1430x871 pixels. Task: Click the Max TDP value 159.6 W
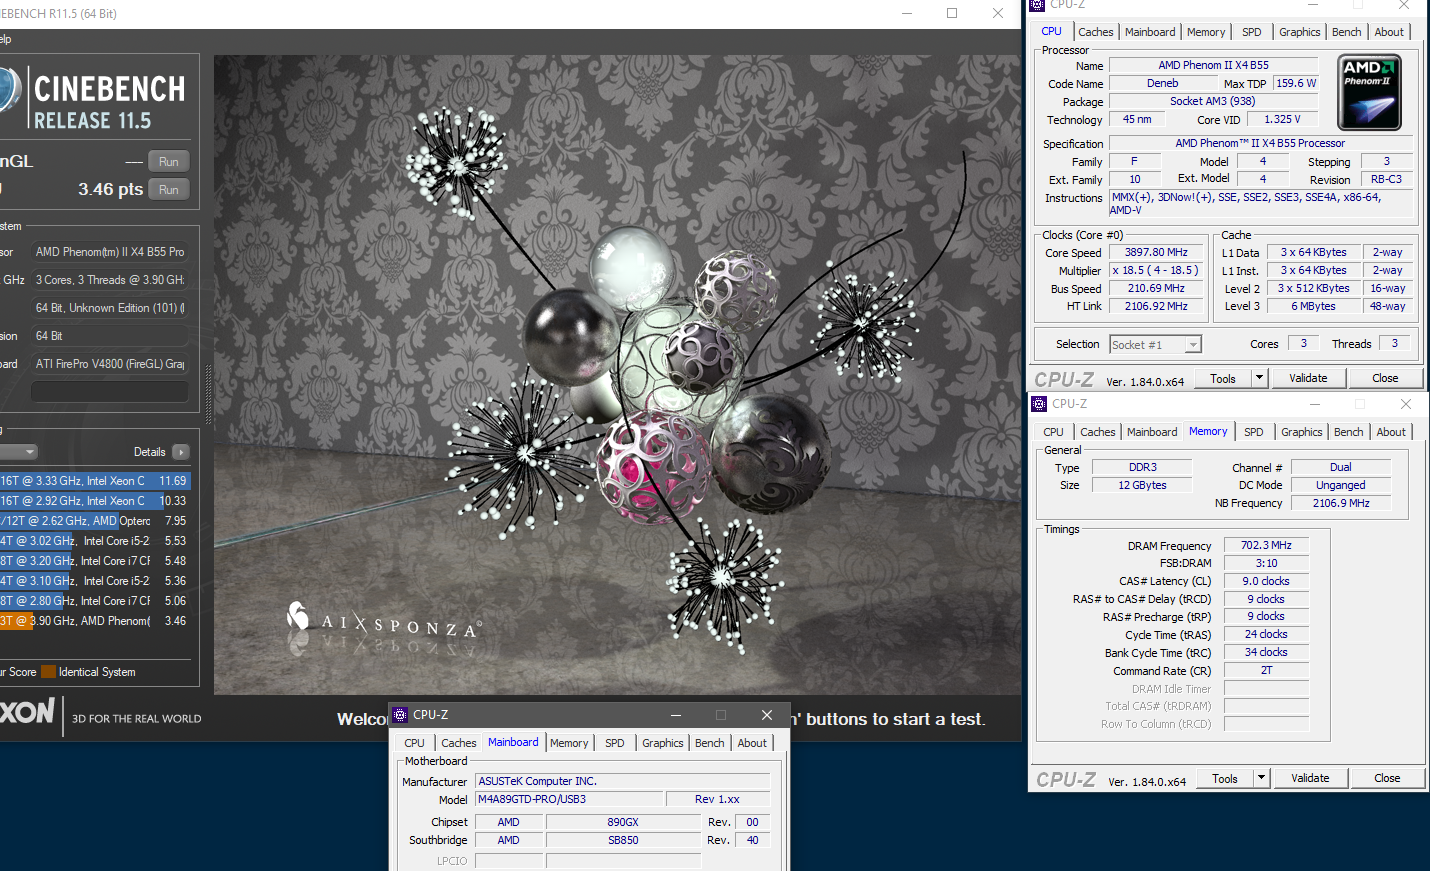(x=1296, y=84)
